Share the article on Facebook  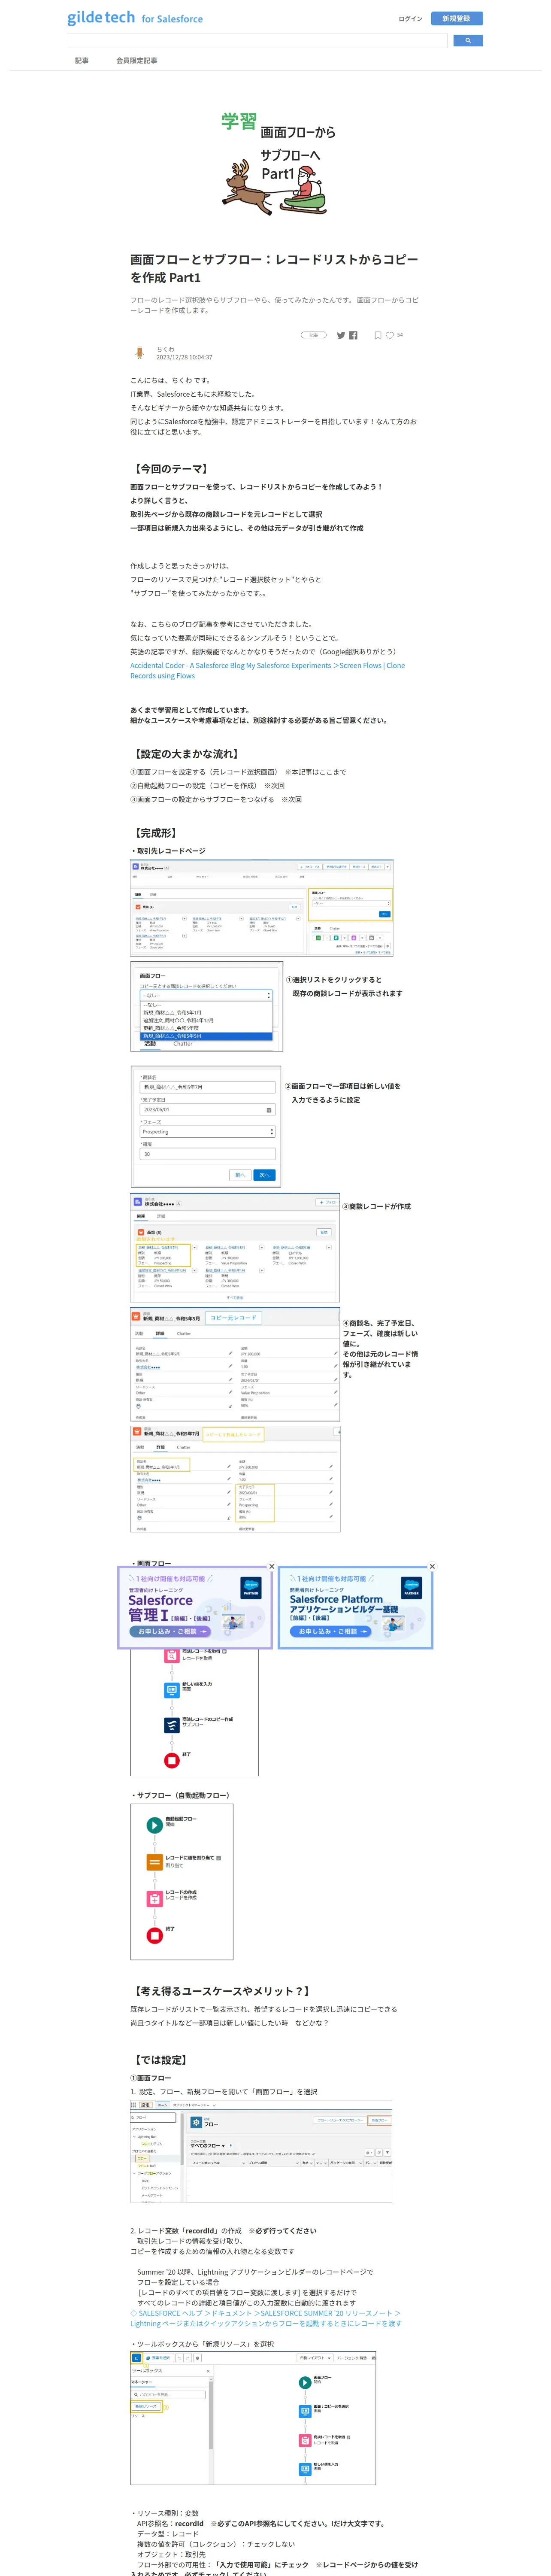[353, 335]
